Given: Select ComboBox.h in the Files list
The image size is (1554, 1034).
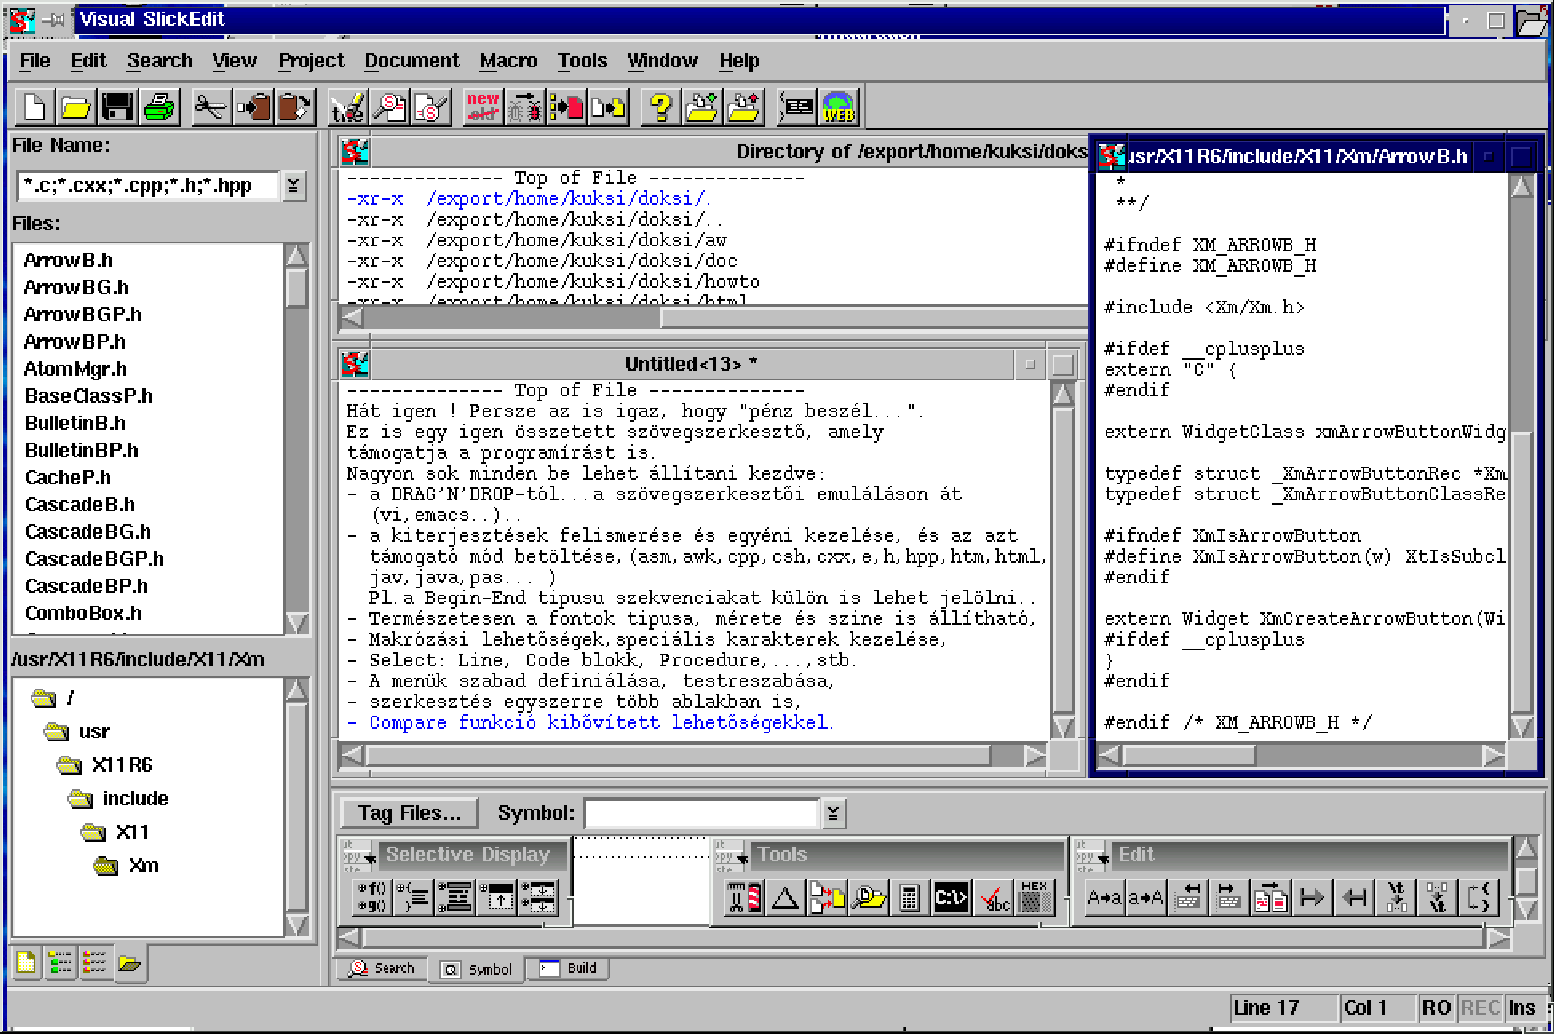Looking at the screenshot, I should (x=83, y=613).
